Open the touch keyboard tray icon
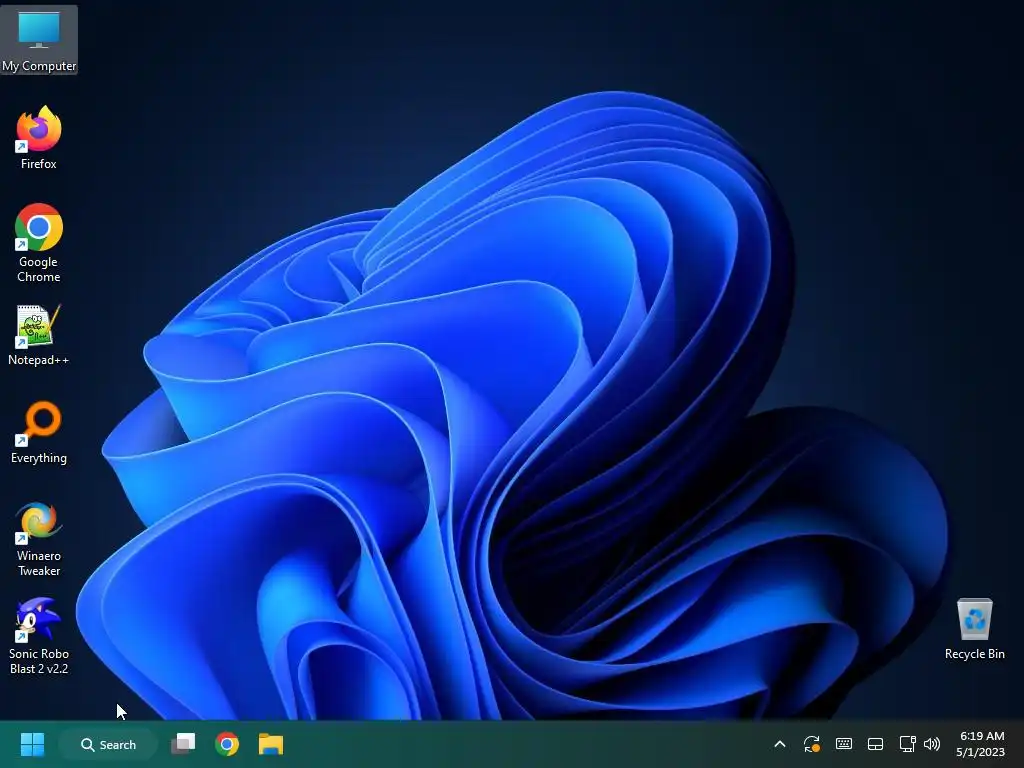1024x768 pixels. pos(844,744)
